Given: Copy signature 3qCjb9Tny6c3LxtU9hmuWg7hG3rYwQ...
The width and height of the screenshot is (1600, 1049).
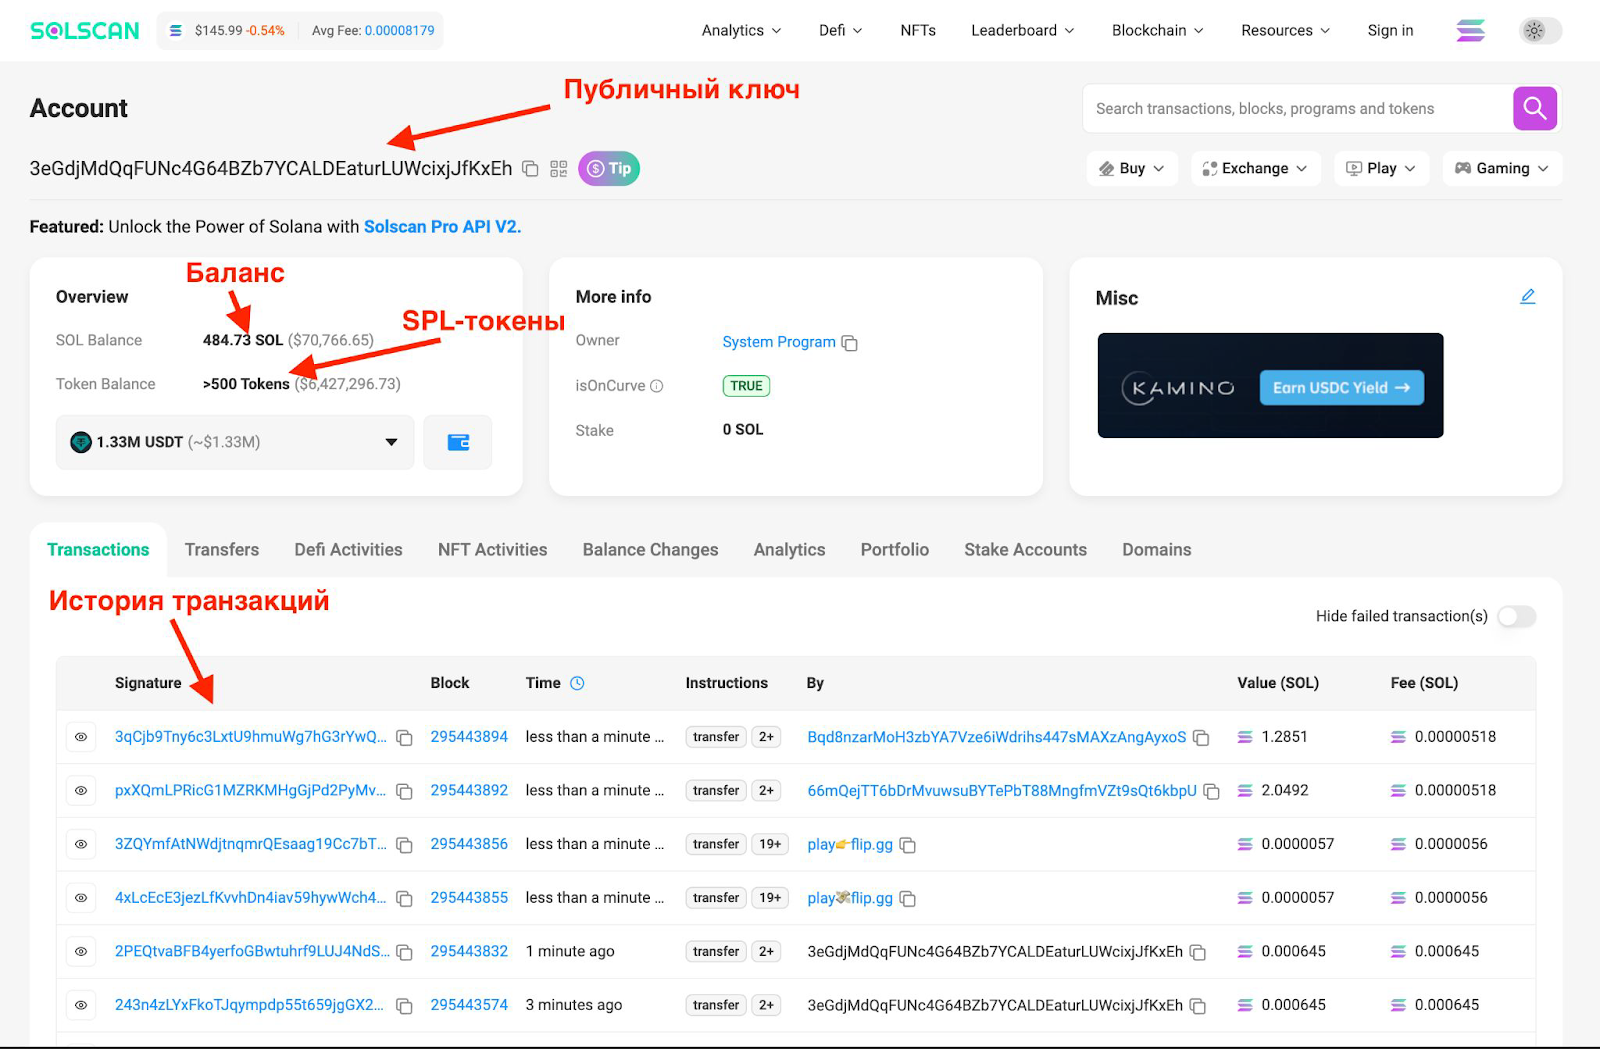Looking at the screenshot, I should click(405, 738).
